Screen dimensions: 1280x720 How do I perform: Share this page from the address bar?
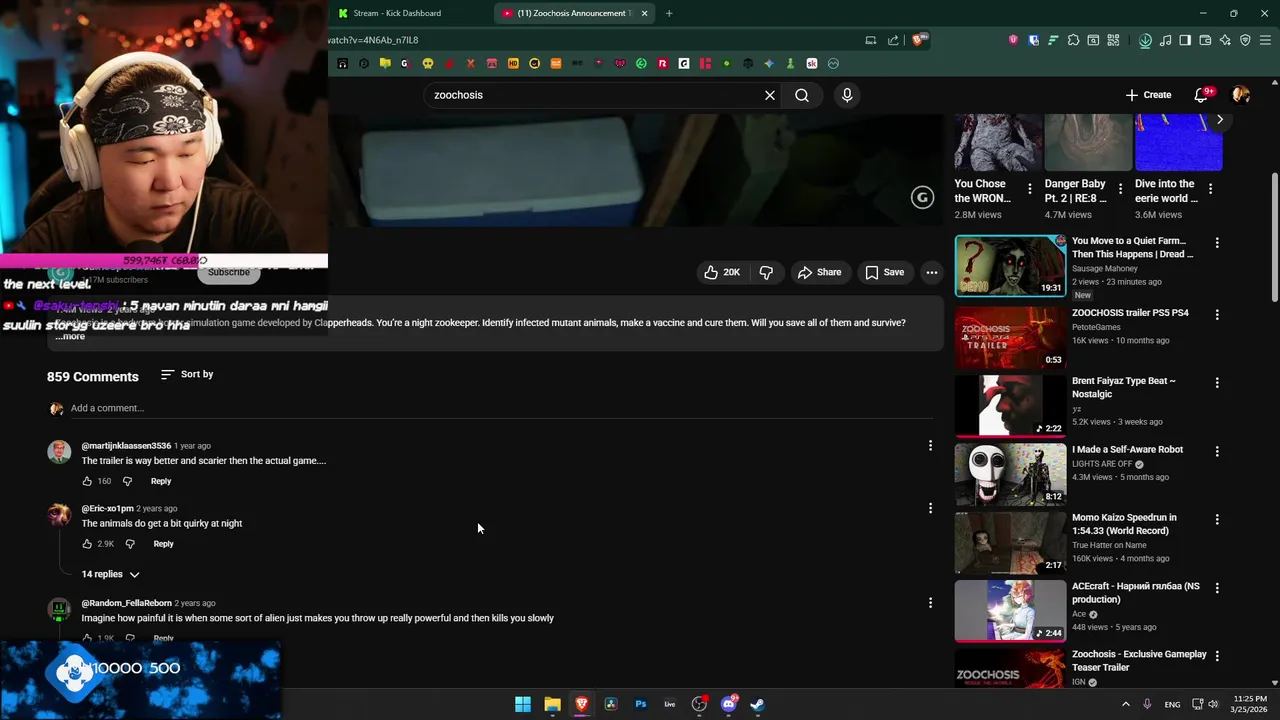(893, 40)
